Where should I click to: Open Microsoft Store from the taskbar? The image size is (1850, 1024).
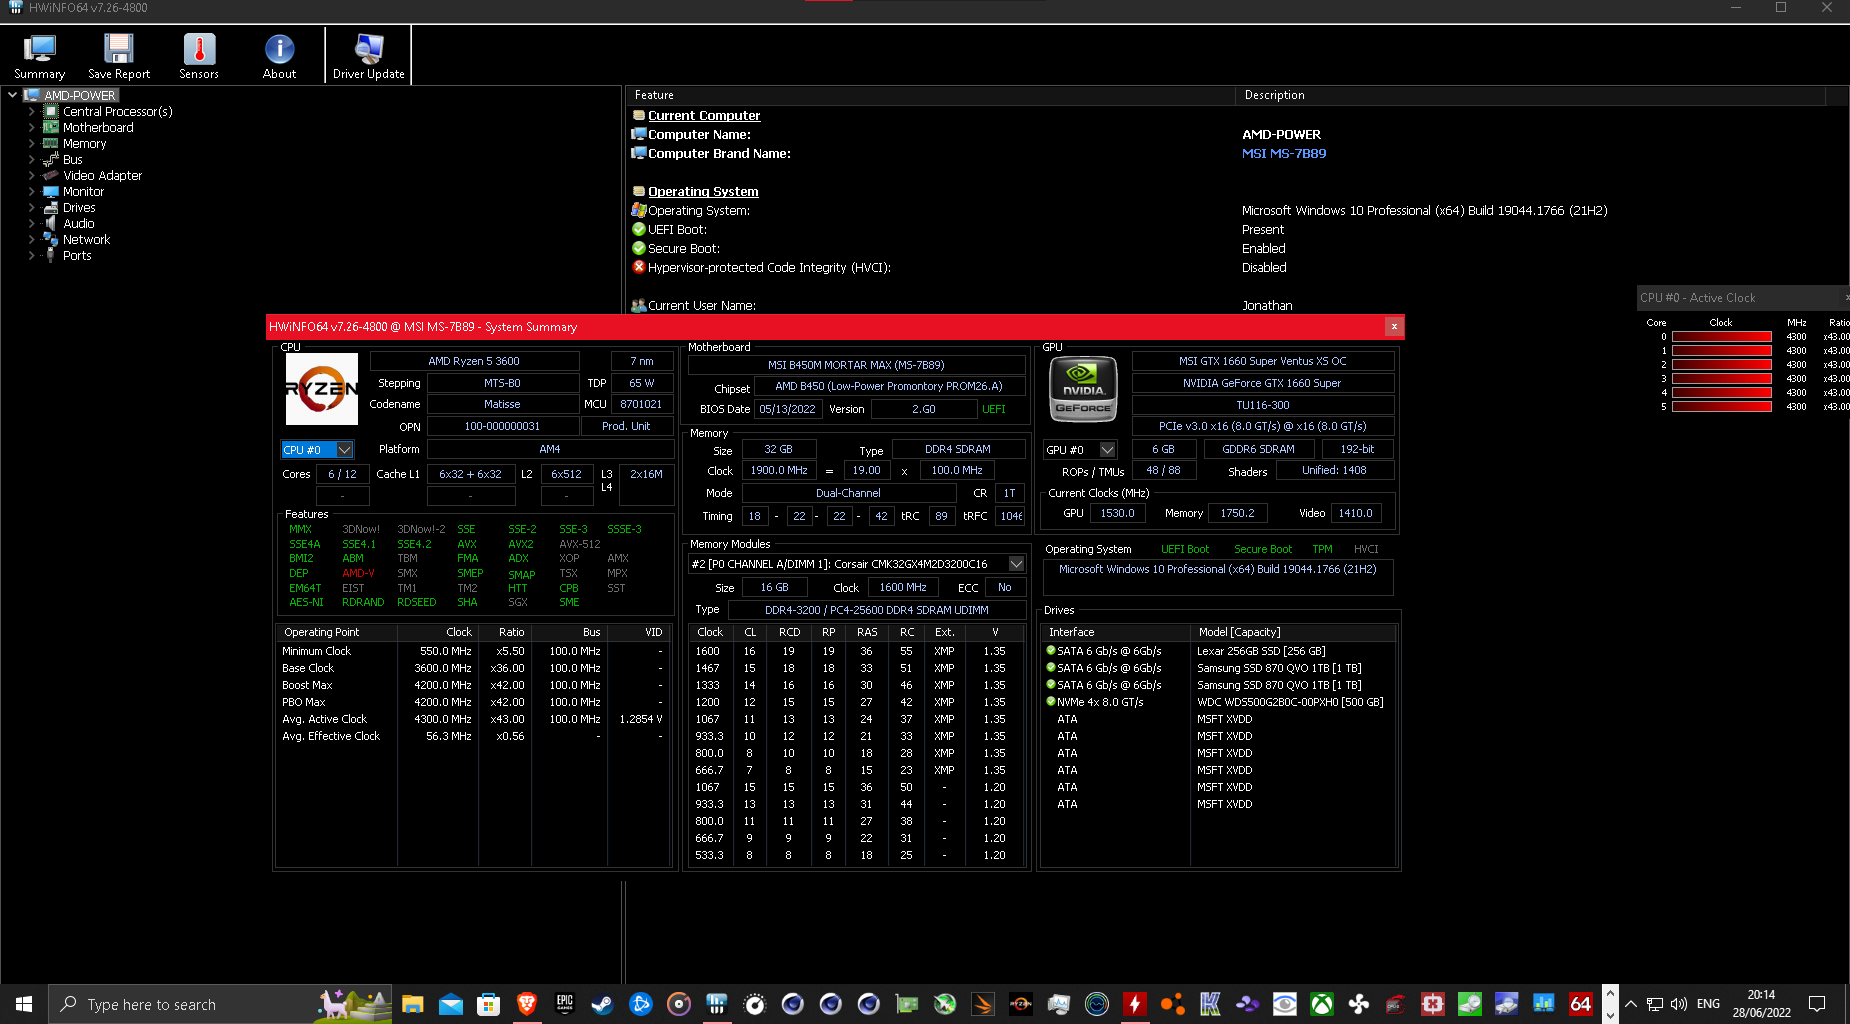tap(488, 1004)
